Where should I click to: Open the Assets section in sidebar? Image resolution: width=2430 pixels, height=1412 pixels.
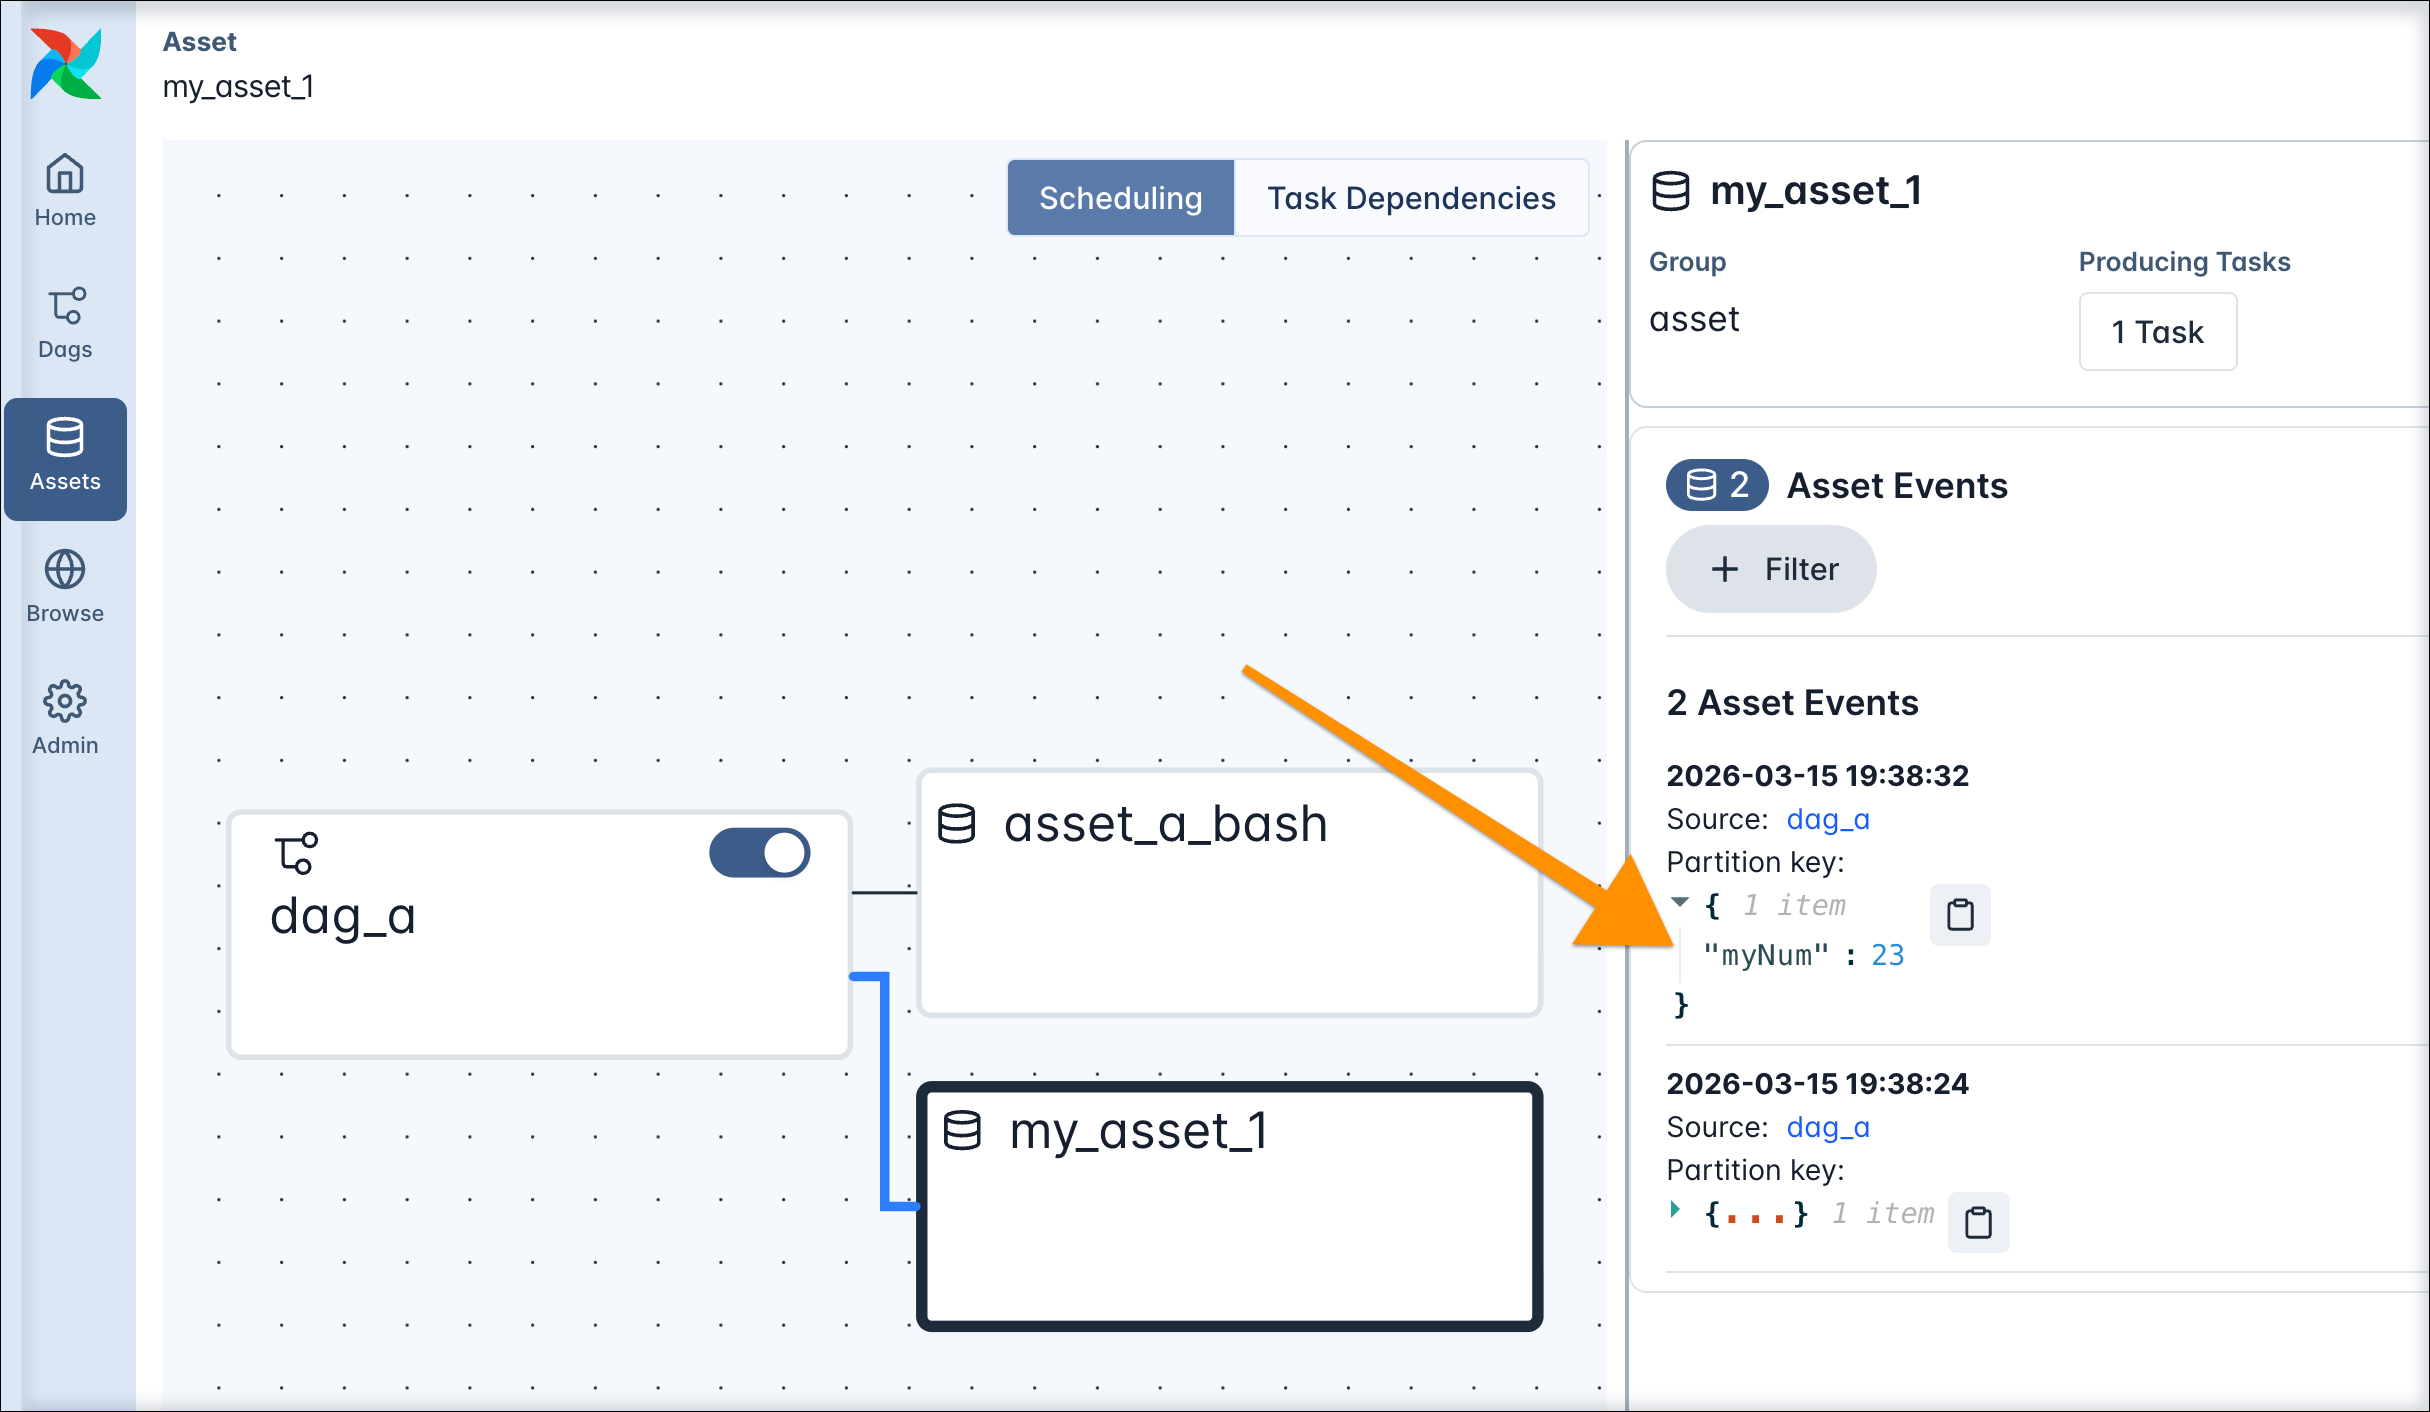tap(65, 460)
